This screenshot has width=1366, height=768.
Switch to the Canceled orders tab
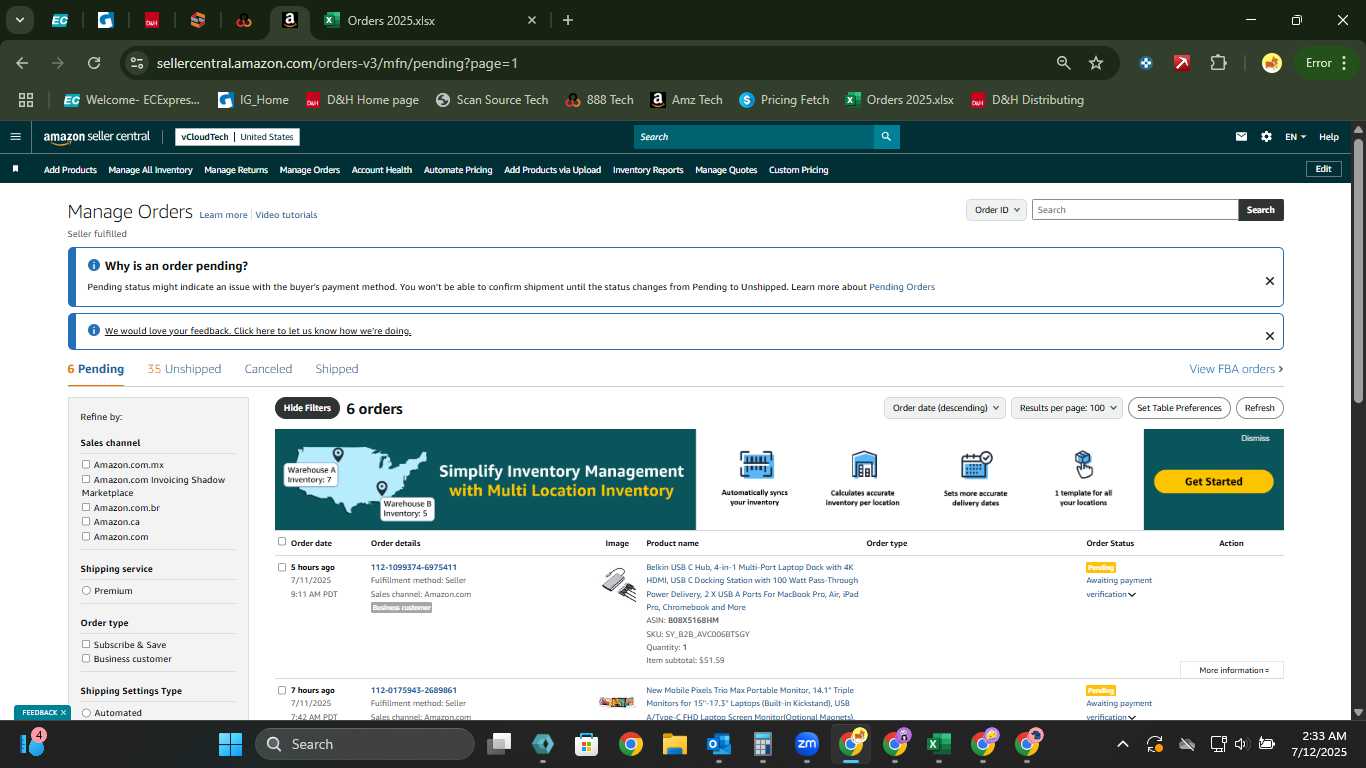tap(268, 369)
